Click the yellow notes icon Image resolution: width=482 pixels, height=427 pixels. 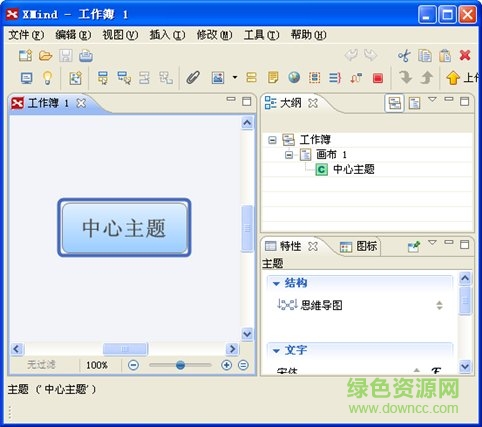(x=273, y=78)
